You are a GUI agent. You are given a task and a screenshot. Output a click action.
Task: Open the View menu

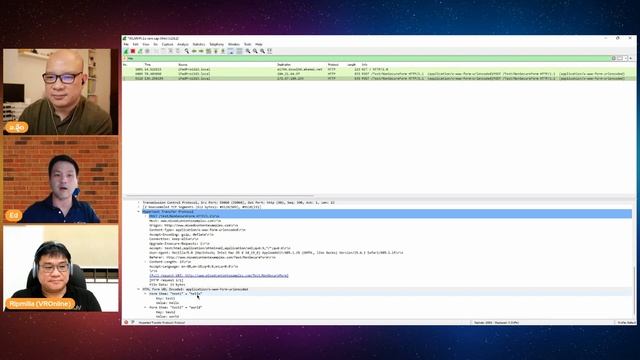click(x=146, y=44)
